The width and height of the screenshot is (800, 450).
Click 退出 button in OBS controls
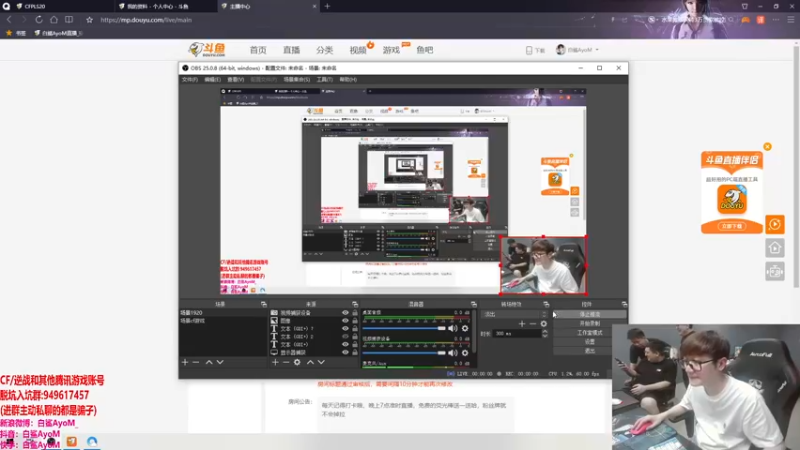[x=590, y=351]
